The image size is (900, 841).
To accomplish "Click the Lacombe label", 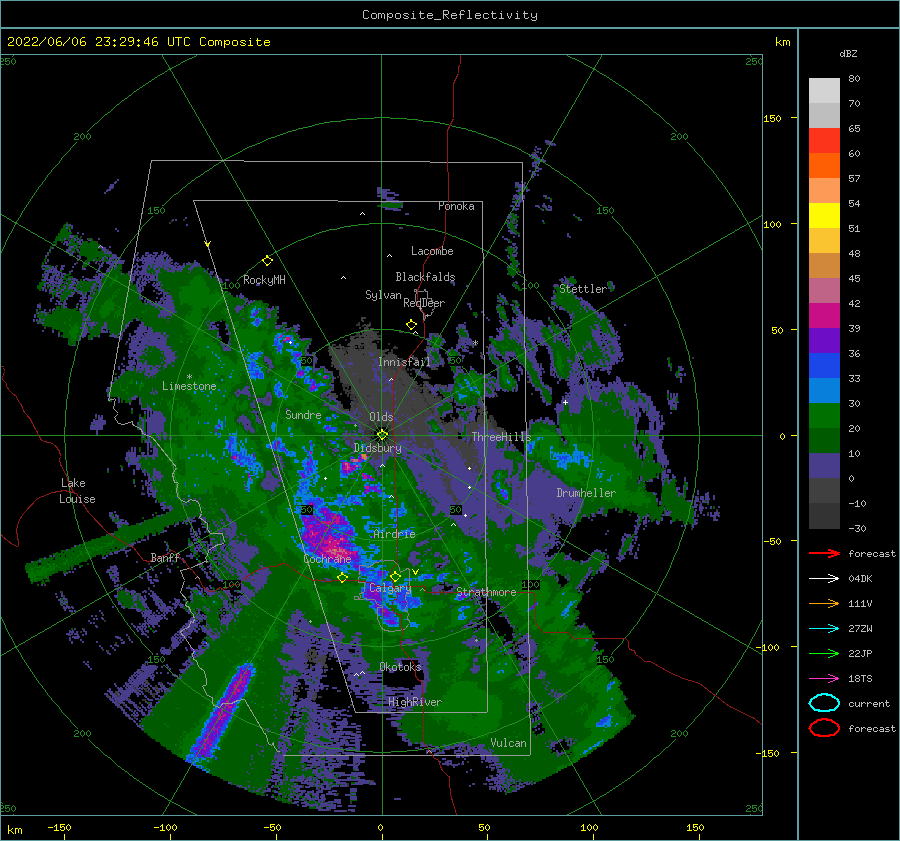I will click(x=432, y=251).
